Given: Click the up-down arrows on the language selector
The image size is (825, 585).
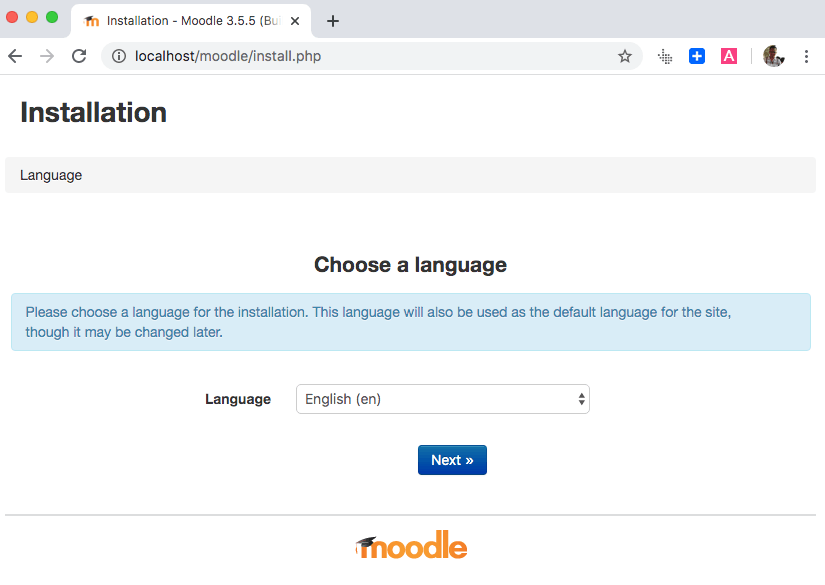Looking at the screenshot, I should click(x=580, y=399).
